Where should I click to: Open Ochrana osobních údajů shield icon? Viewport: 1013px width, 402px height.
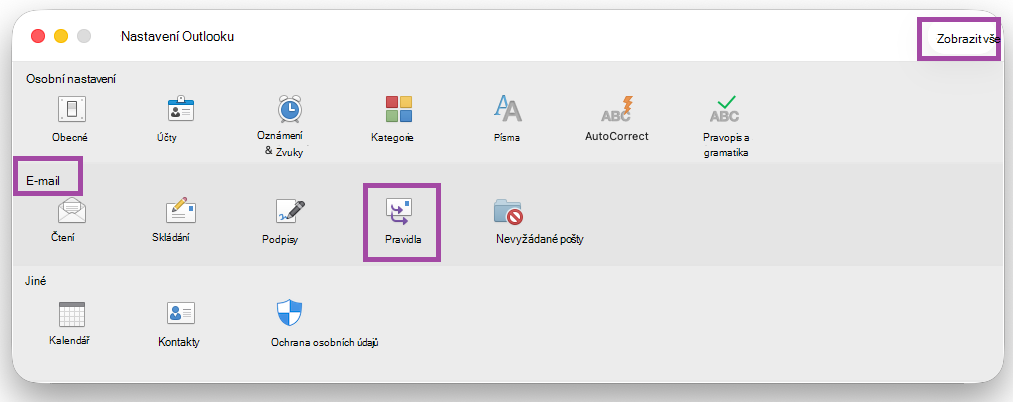point(289,313)
